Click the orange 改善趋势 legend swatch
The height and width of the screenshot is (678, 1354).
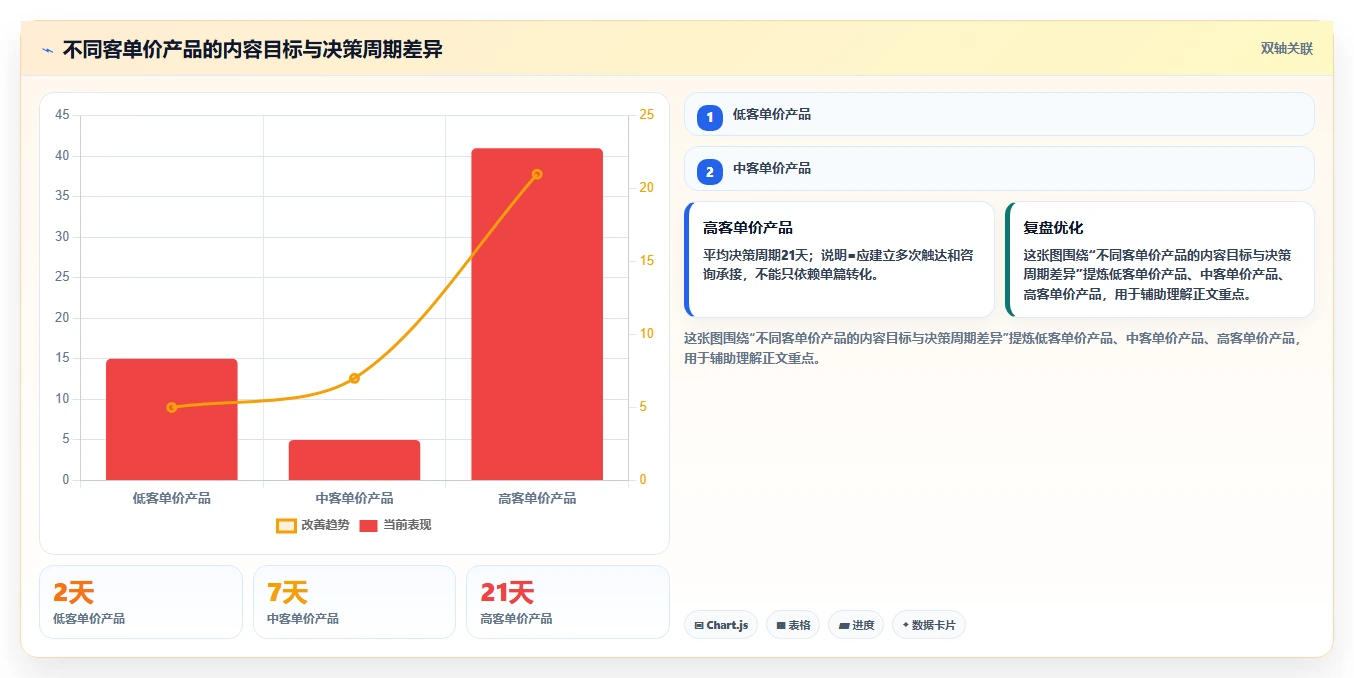(x=286, y=525)
